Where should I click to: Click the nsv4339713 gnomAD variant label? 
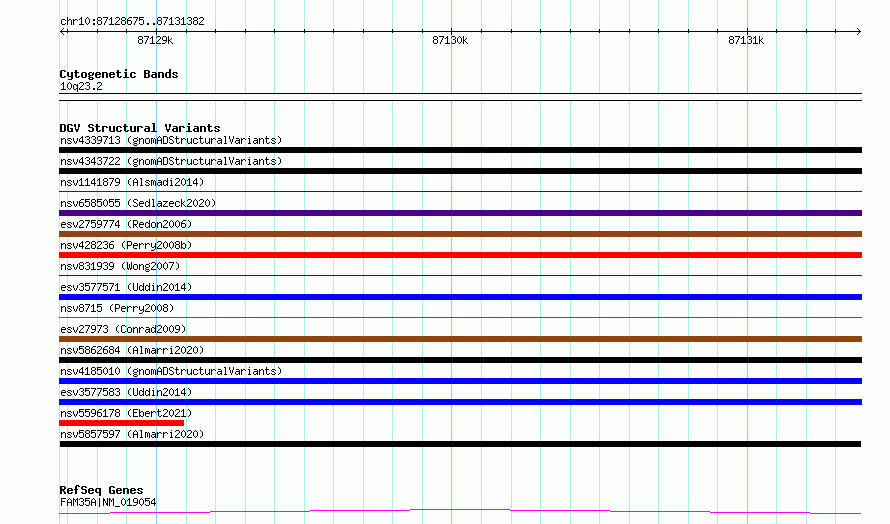171,140
